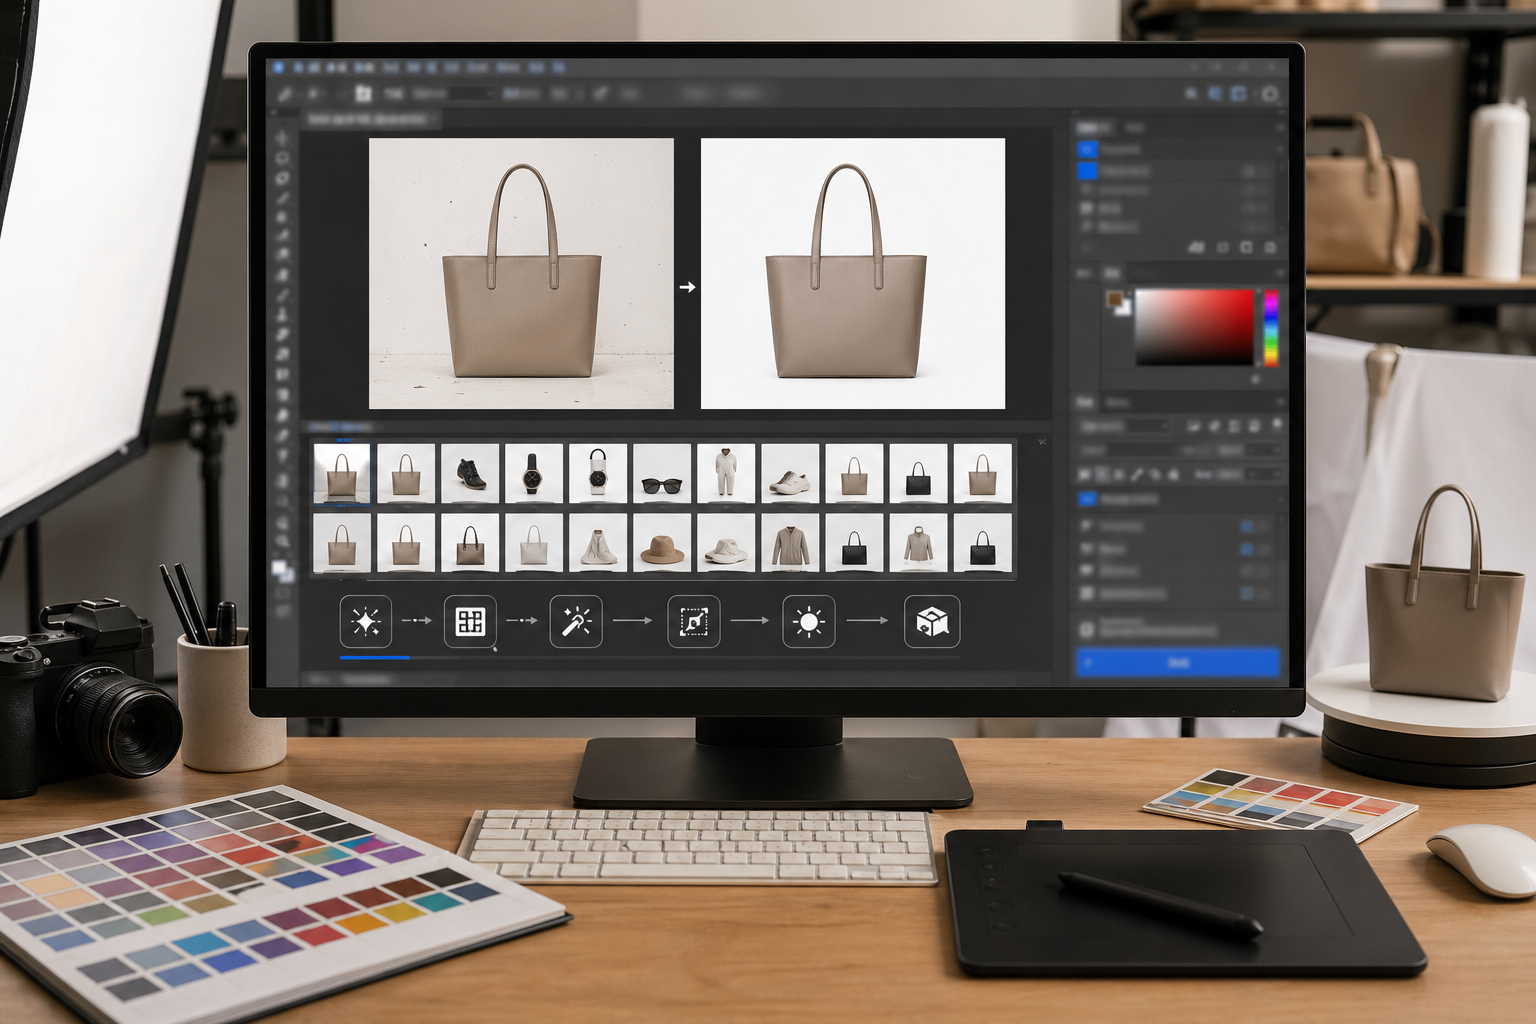Toggle the second blue checkbox in lower panel list

point(1247,549)
